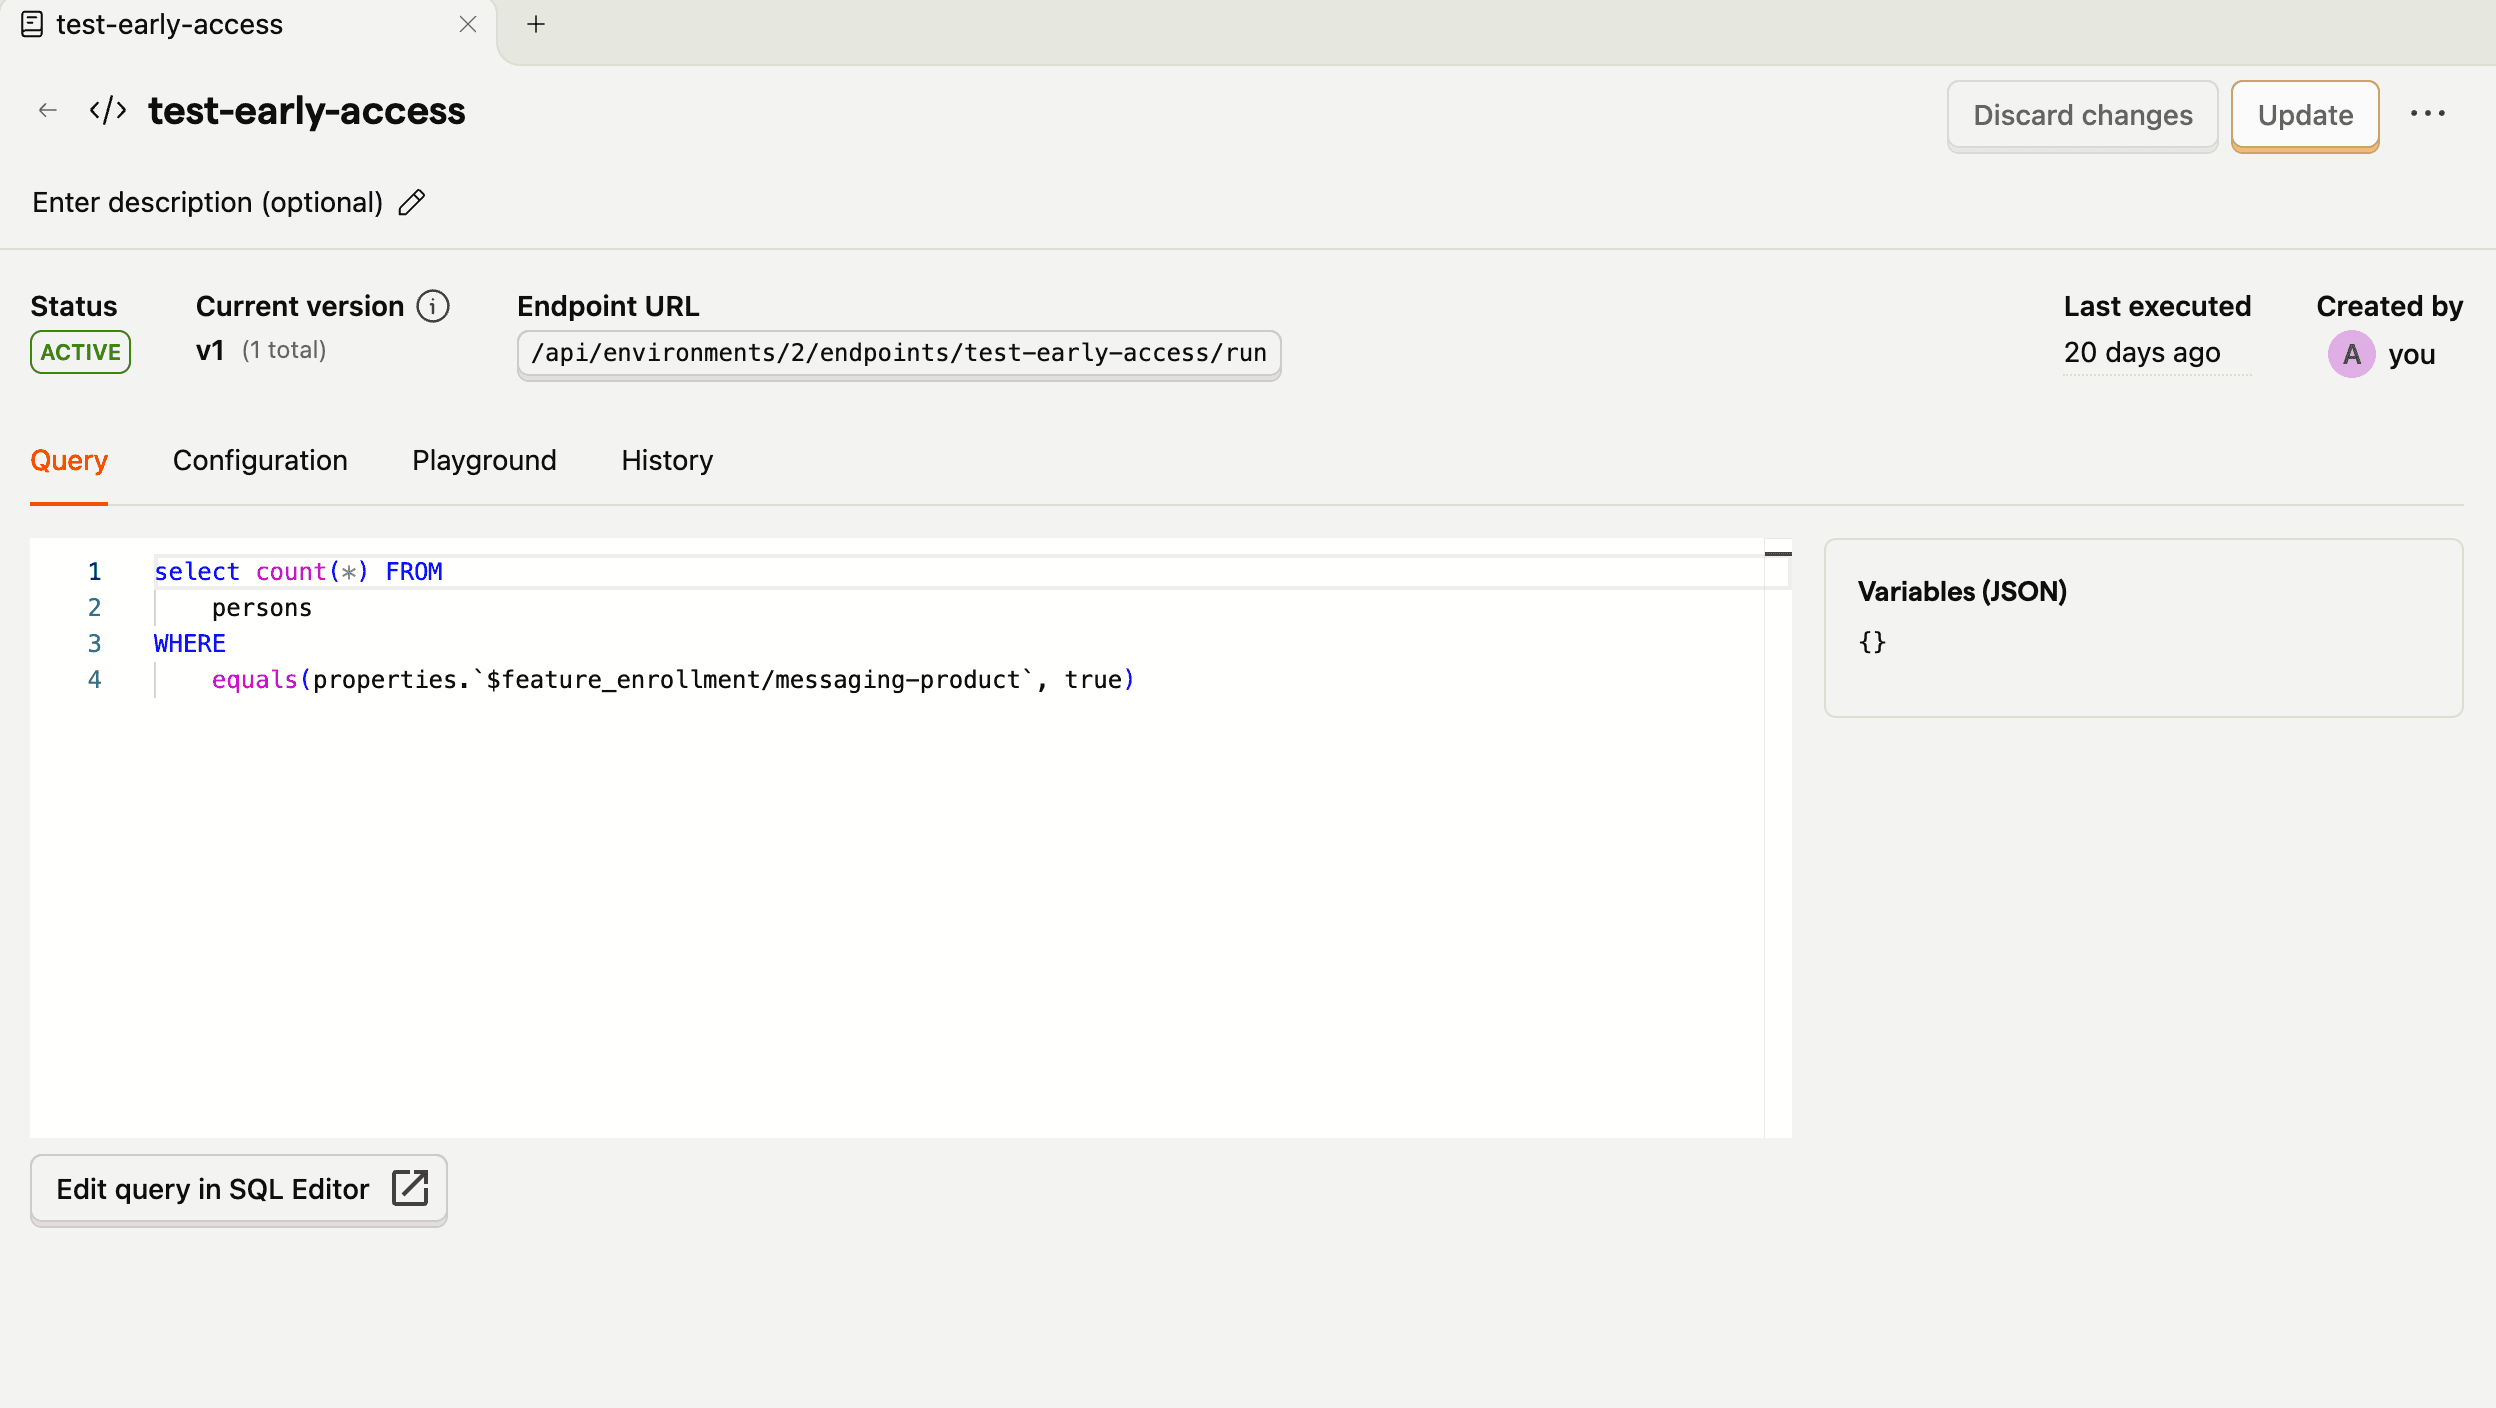Select the Query tab
2496x1408 pixels.
coord(69,461)
